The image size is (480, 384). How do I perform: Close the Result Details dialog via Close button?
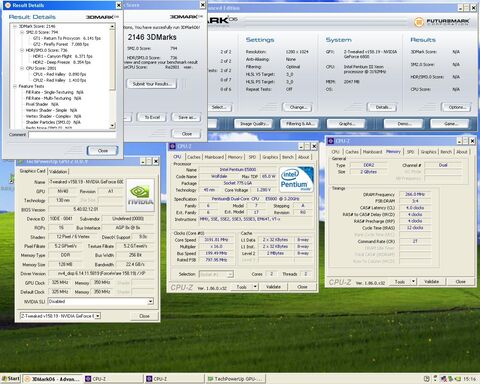(x=103, y=151)
